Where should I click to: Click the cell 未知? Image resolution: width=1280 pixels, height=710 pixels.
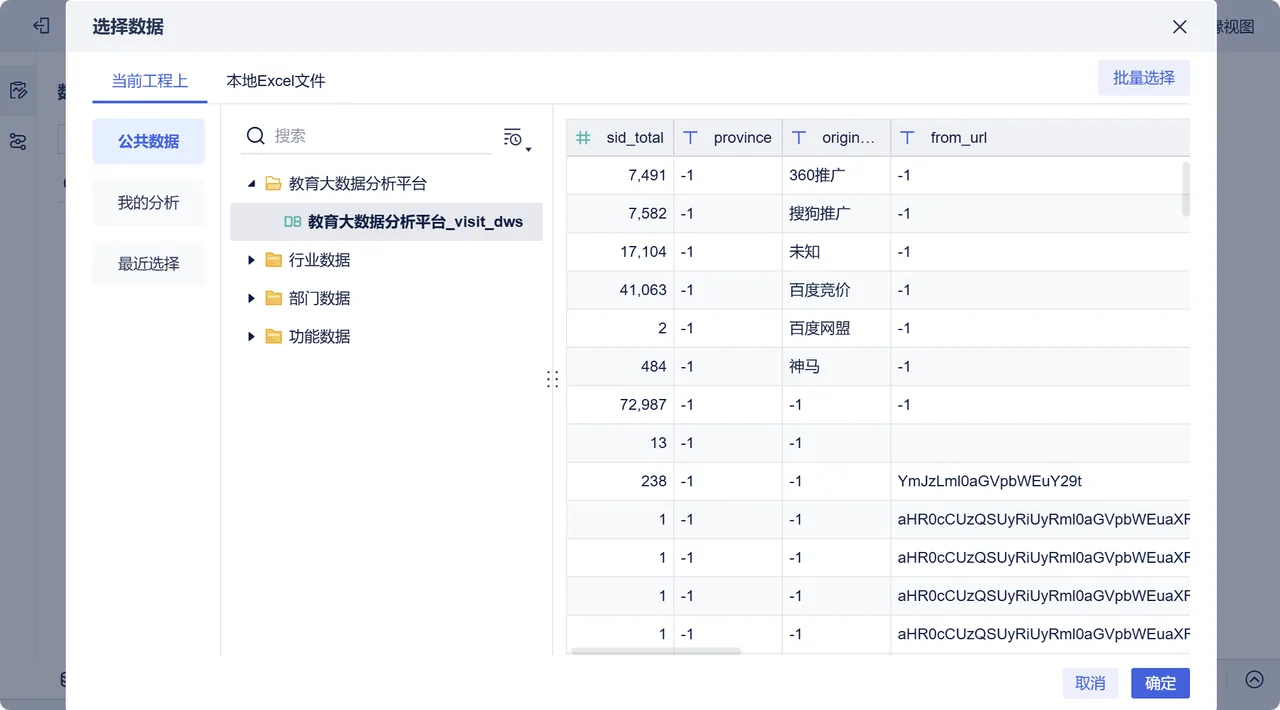(x=836, y=252)
